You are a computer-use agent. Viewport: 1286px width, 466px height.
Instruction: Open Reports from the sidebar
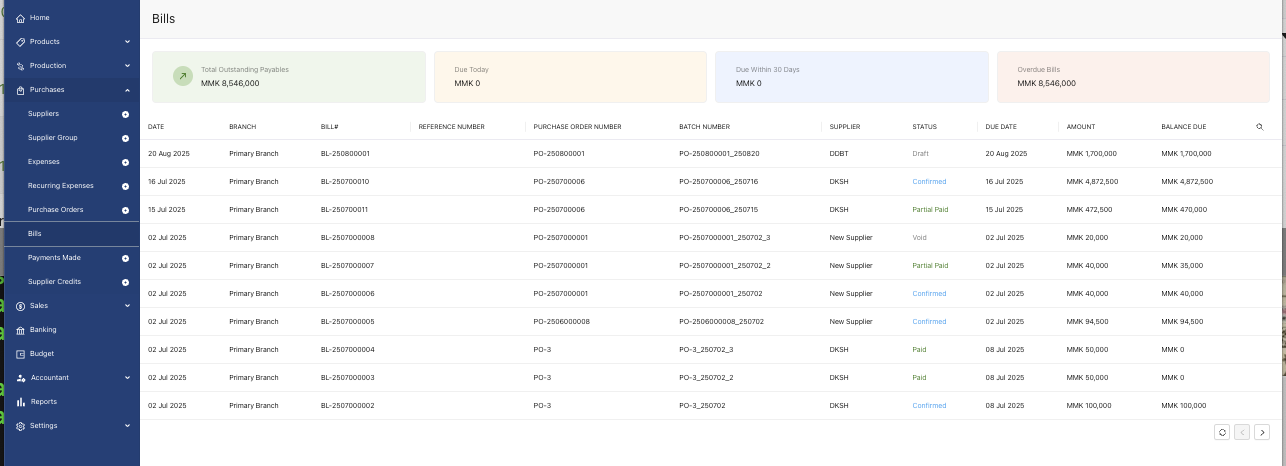43,402
